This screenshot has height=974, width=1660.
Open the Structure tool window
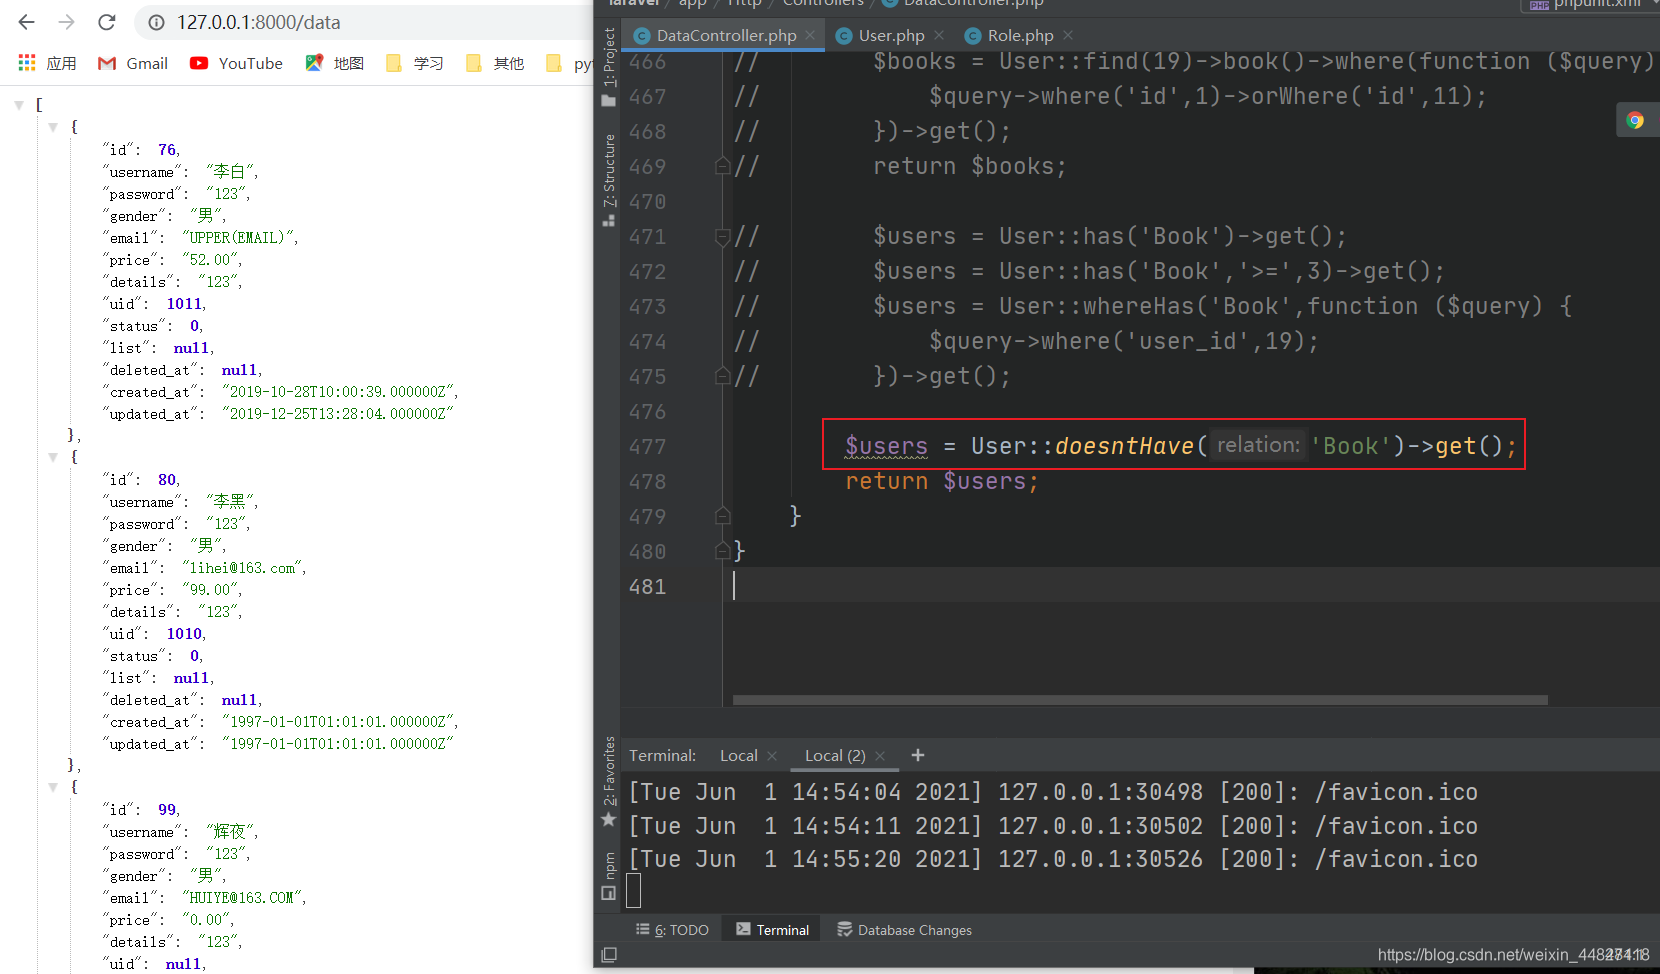[x=608, y=179]
